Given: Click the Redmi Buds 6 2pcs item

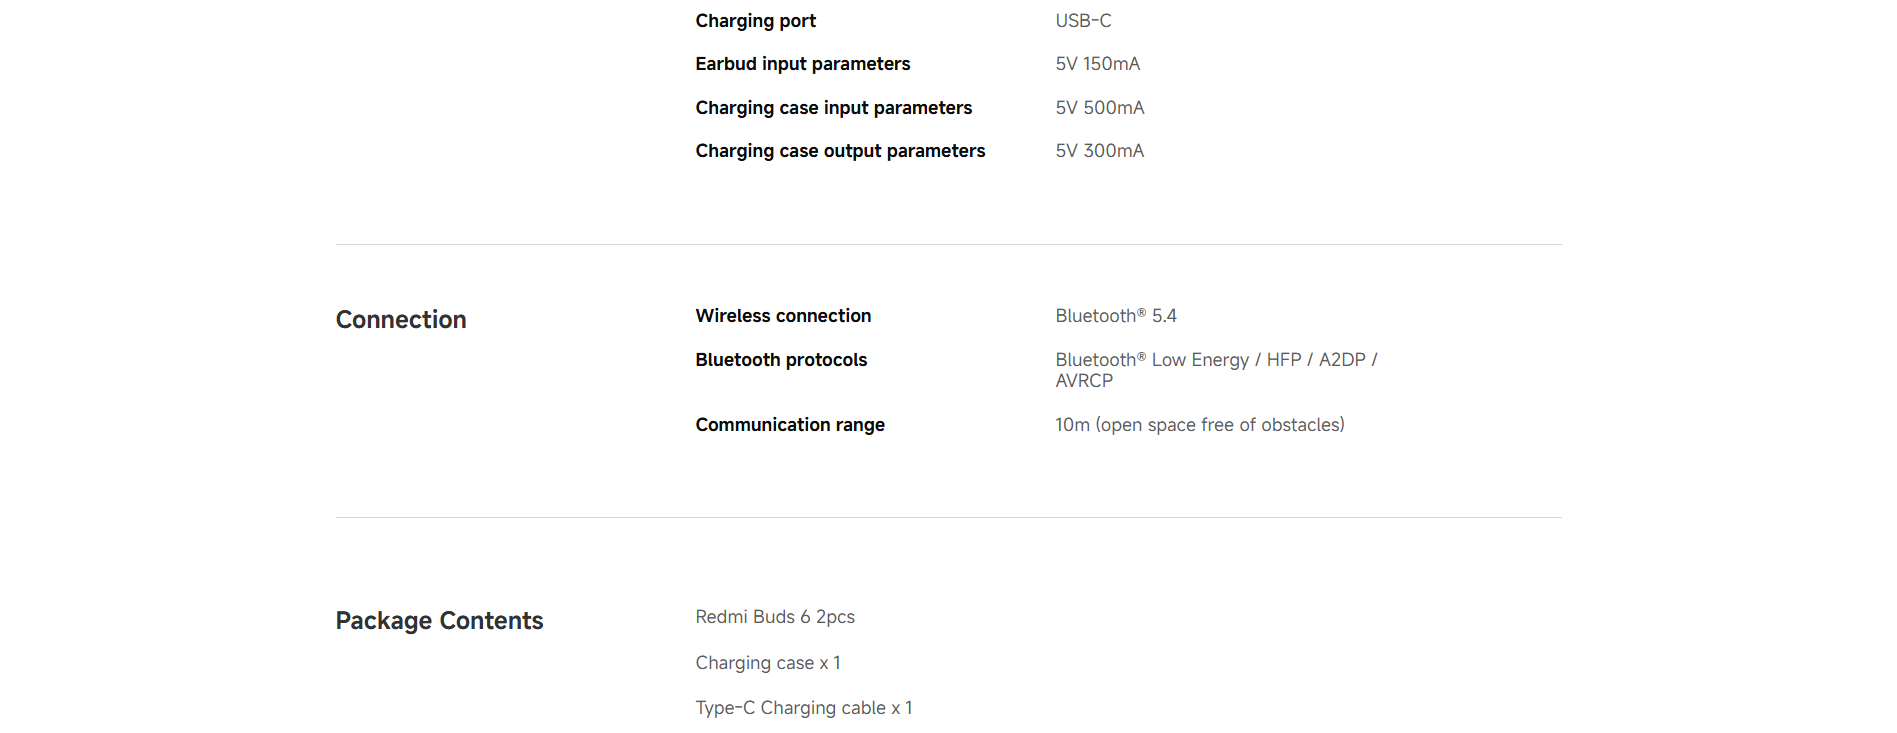Looking at the screenshot, I should pyautogui.click(x=775, y=617).
